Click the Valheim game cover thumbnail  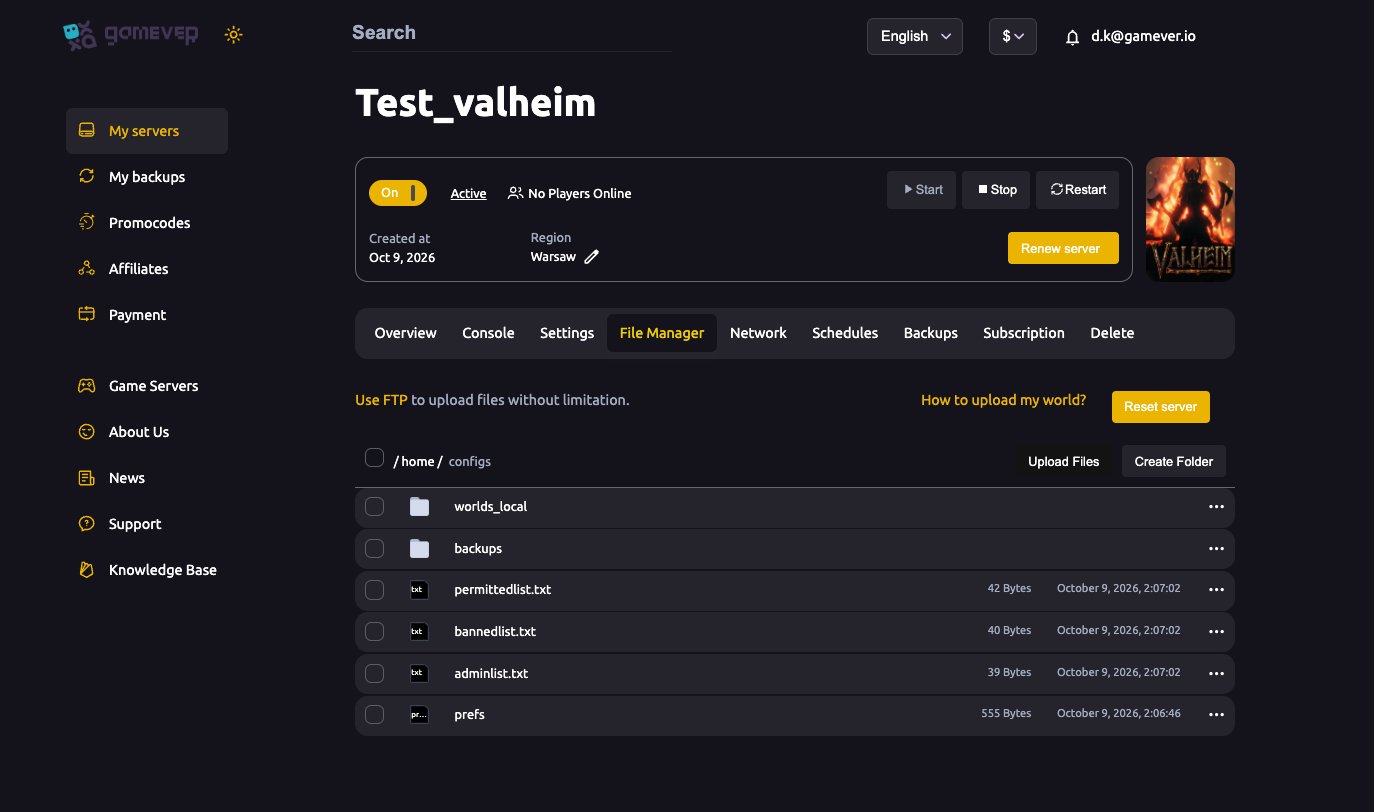tap(1190, 219)
